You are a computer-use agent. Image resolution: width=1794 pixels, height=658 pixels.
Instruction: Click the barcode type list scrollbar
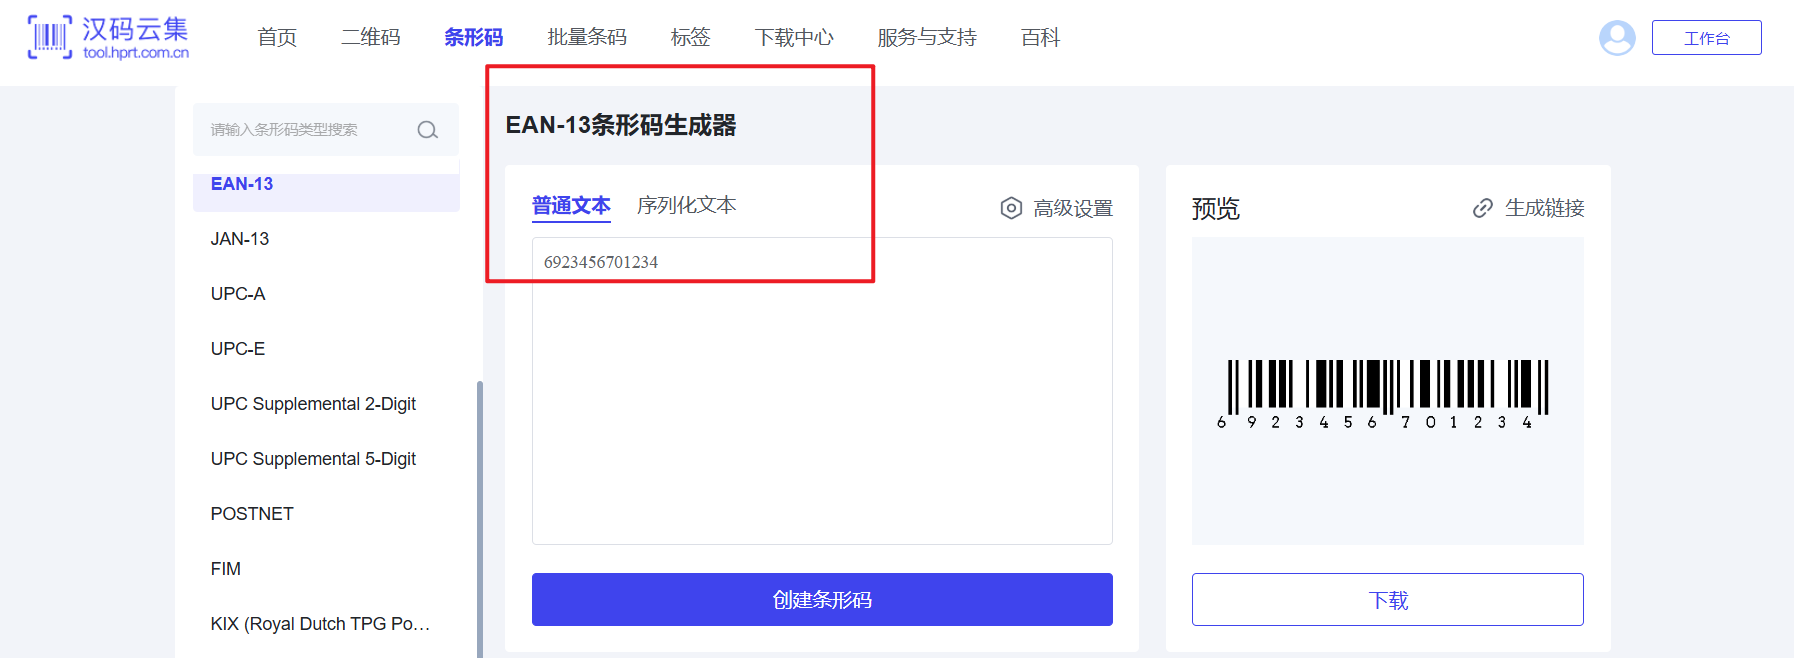[x=480, y=519]
